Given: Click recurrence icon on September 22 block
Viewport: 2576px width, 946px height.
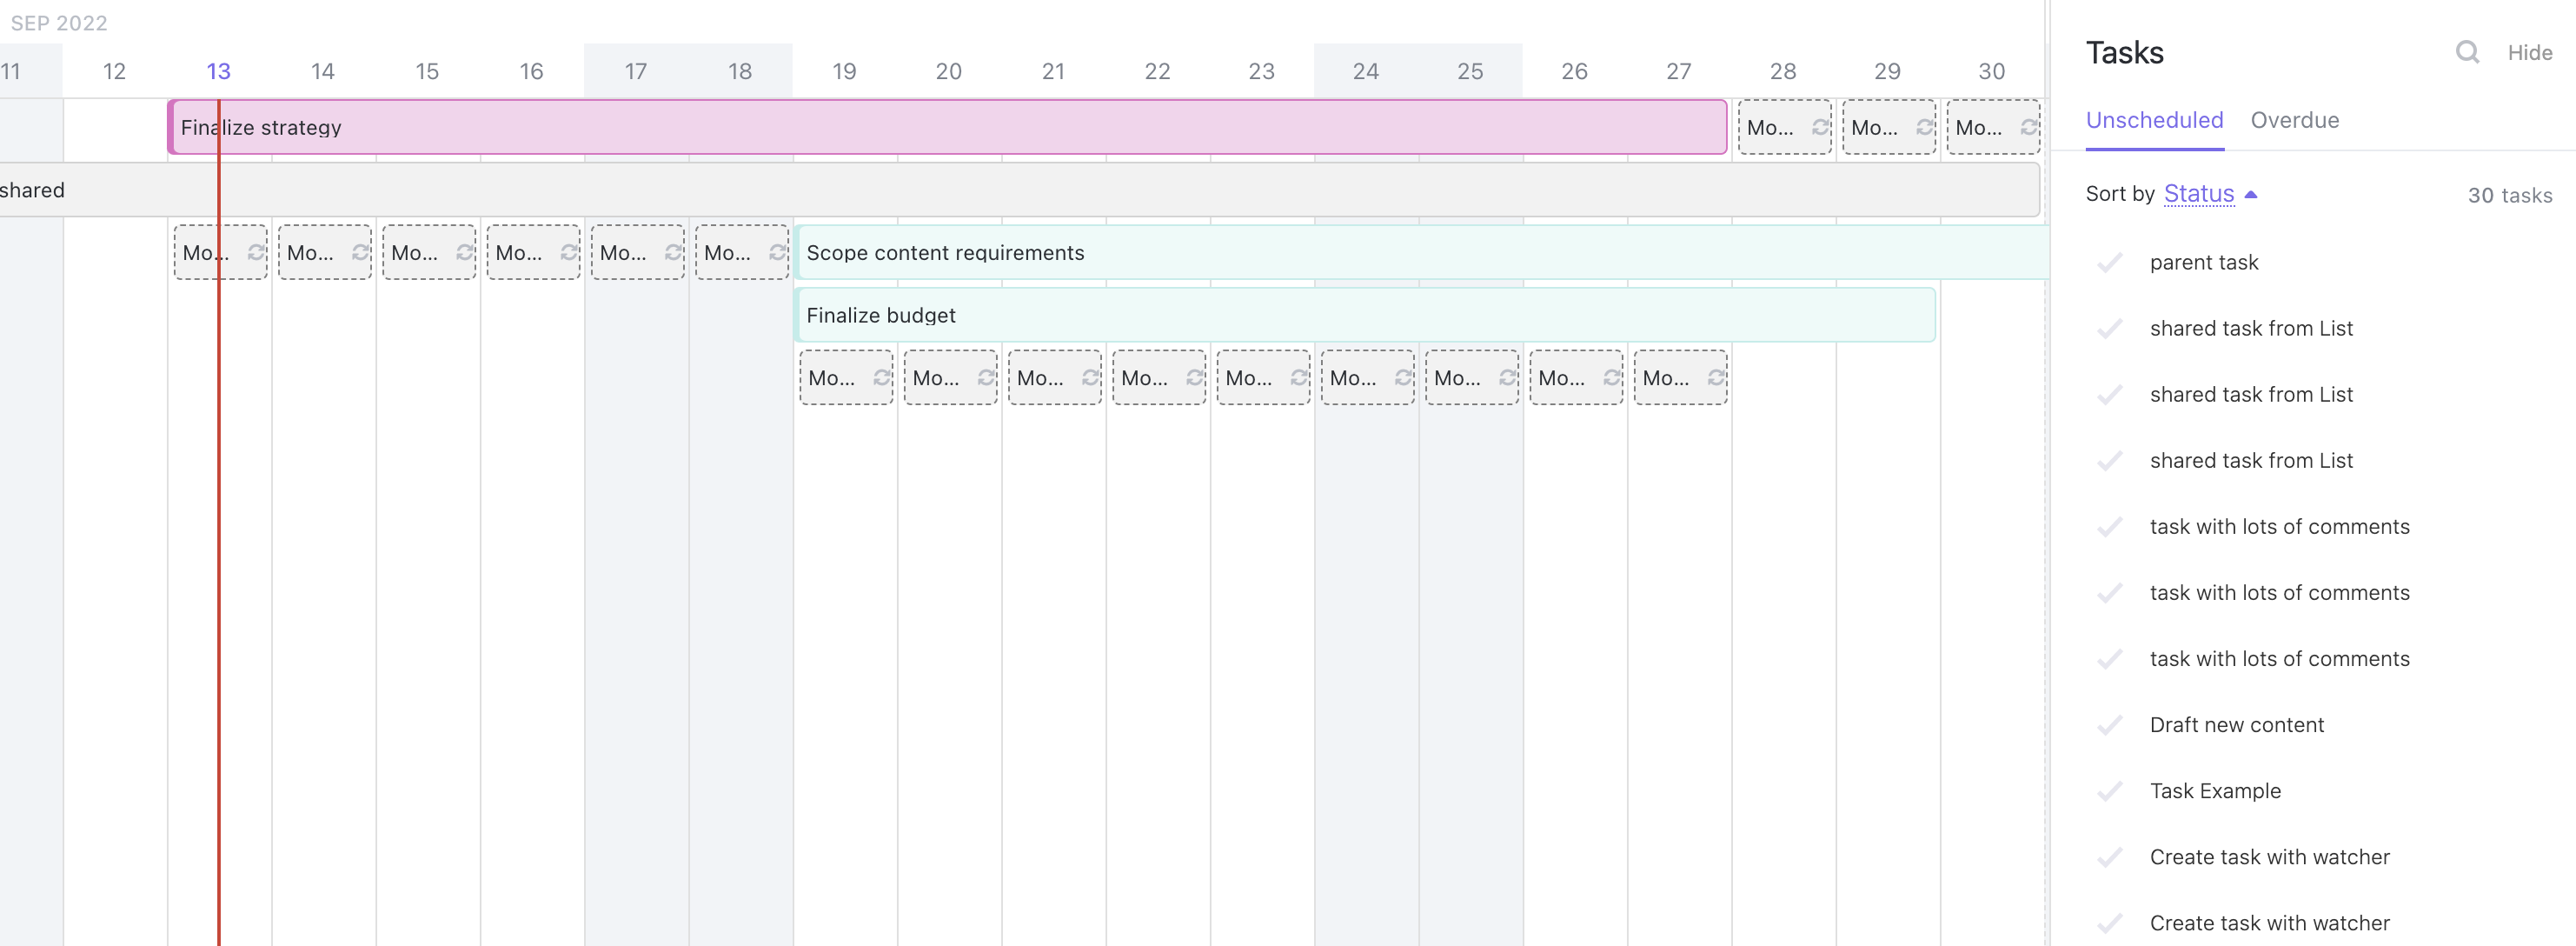Looking at the screenshot, I should [x=1194, y=377].
